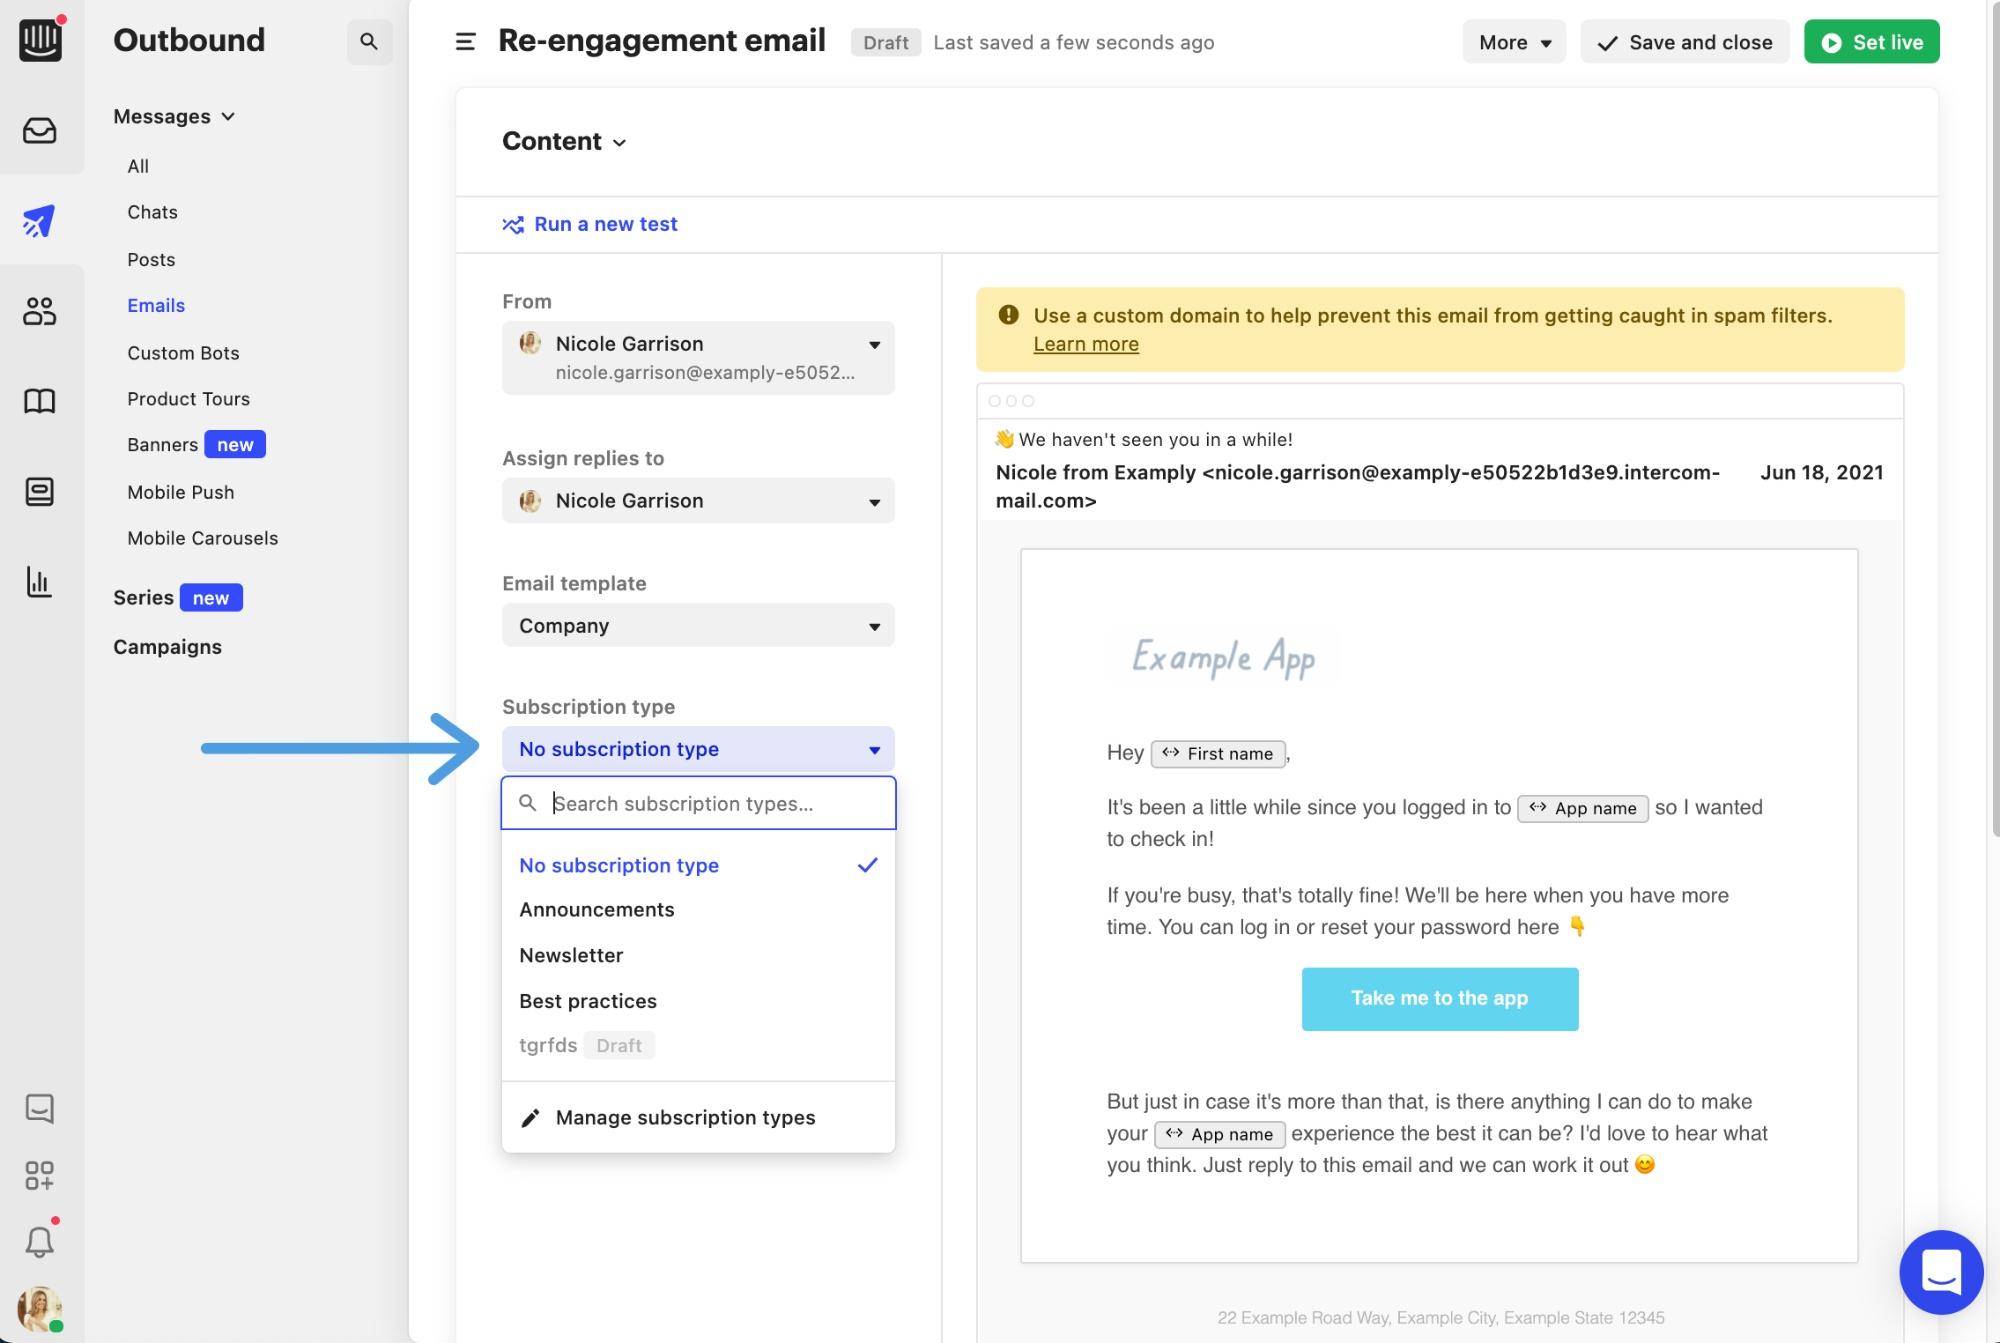Open the notifications bell icon
This screenshot has height=1343, width=2000.
[x=40, y=1241]
